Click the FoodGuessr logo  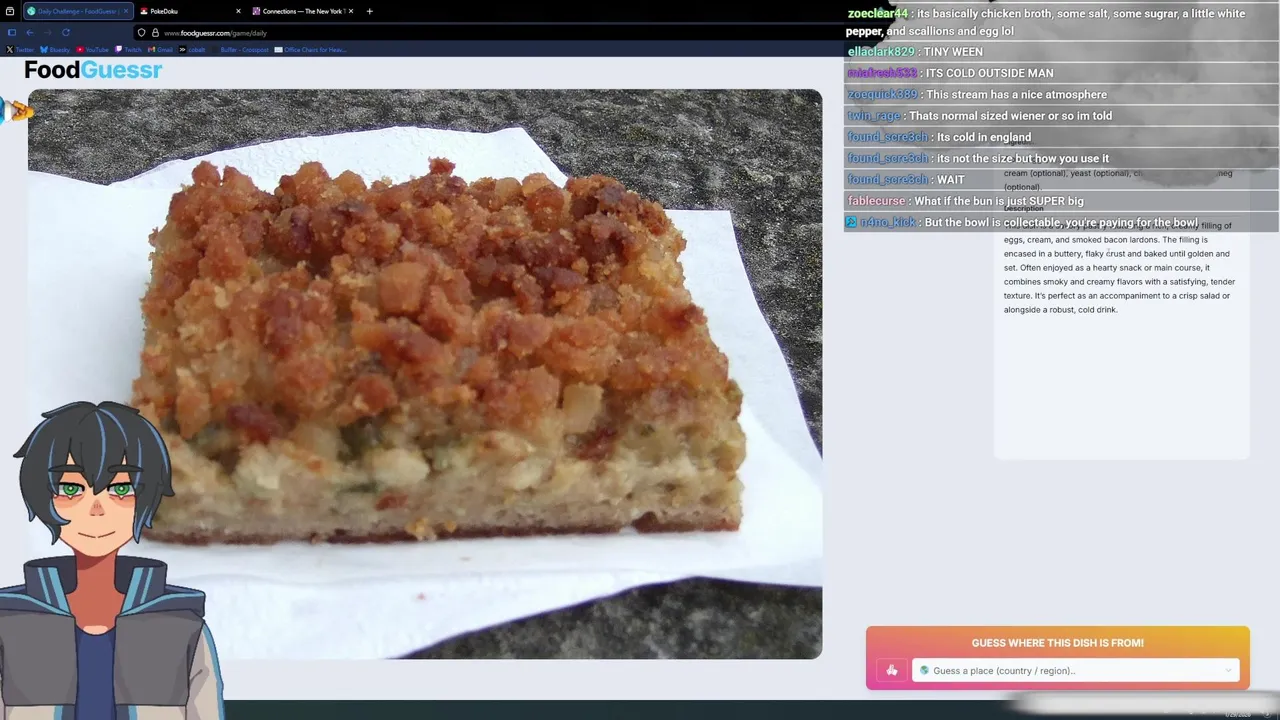pos(93,70)
